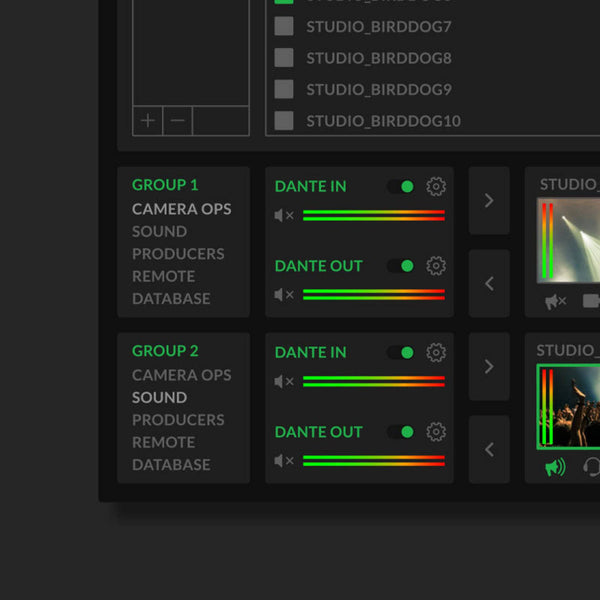600x600 pixels.
Task: Open Group 2 green-bordered crowd thumbnail
Action: pyautogui.click(x=569, y=407)
